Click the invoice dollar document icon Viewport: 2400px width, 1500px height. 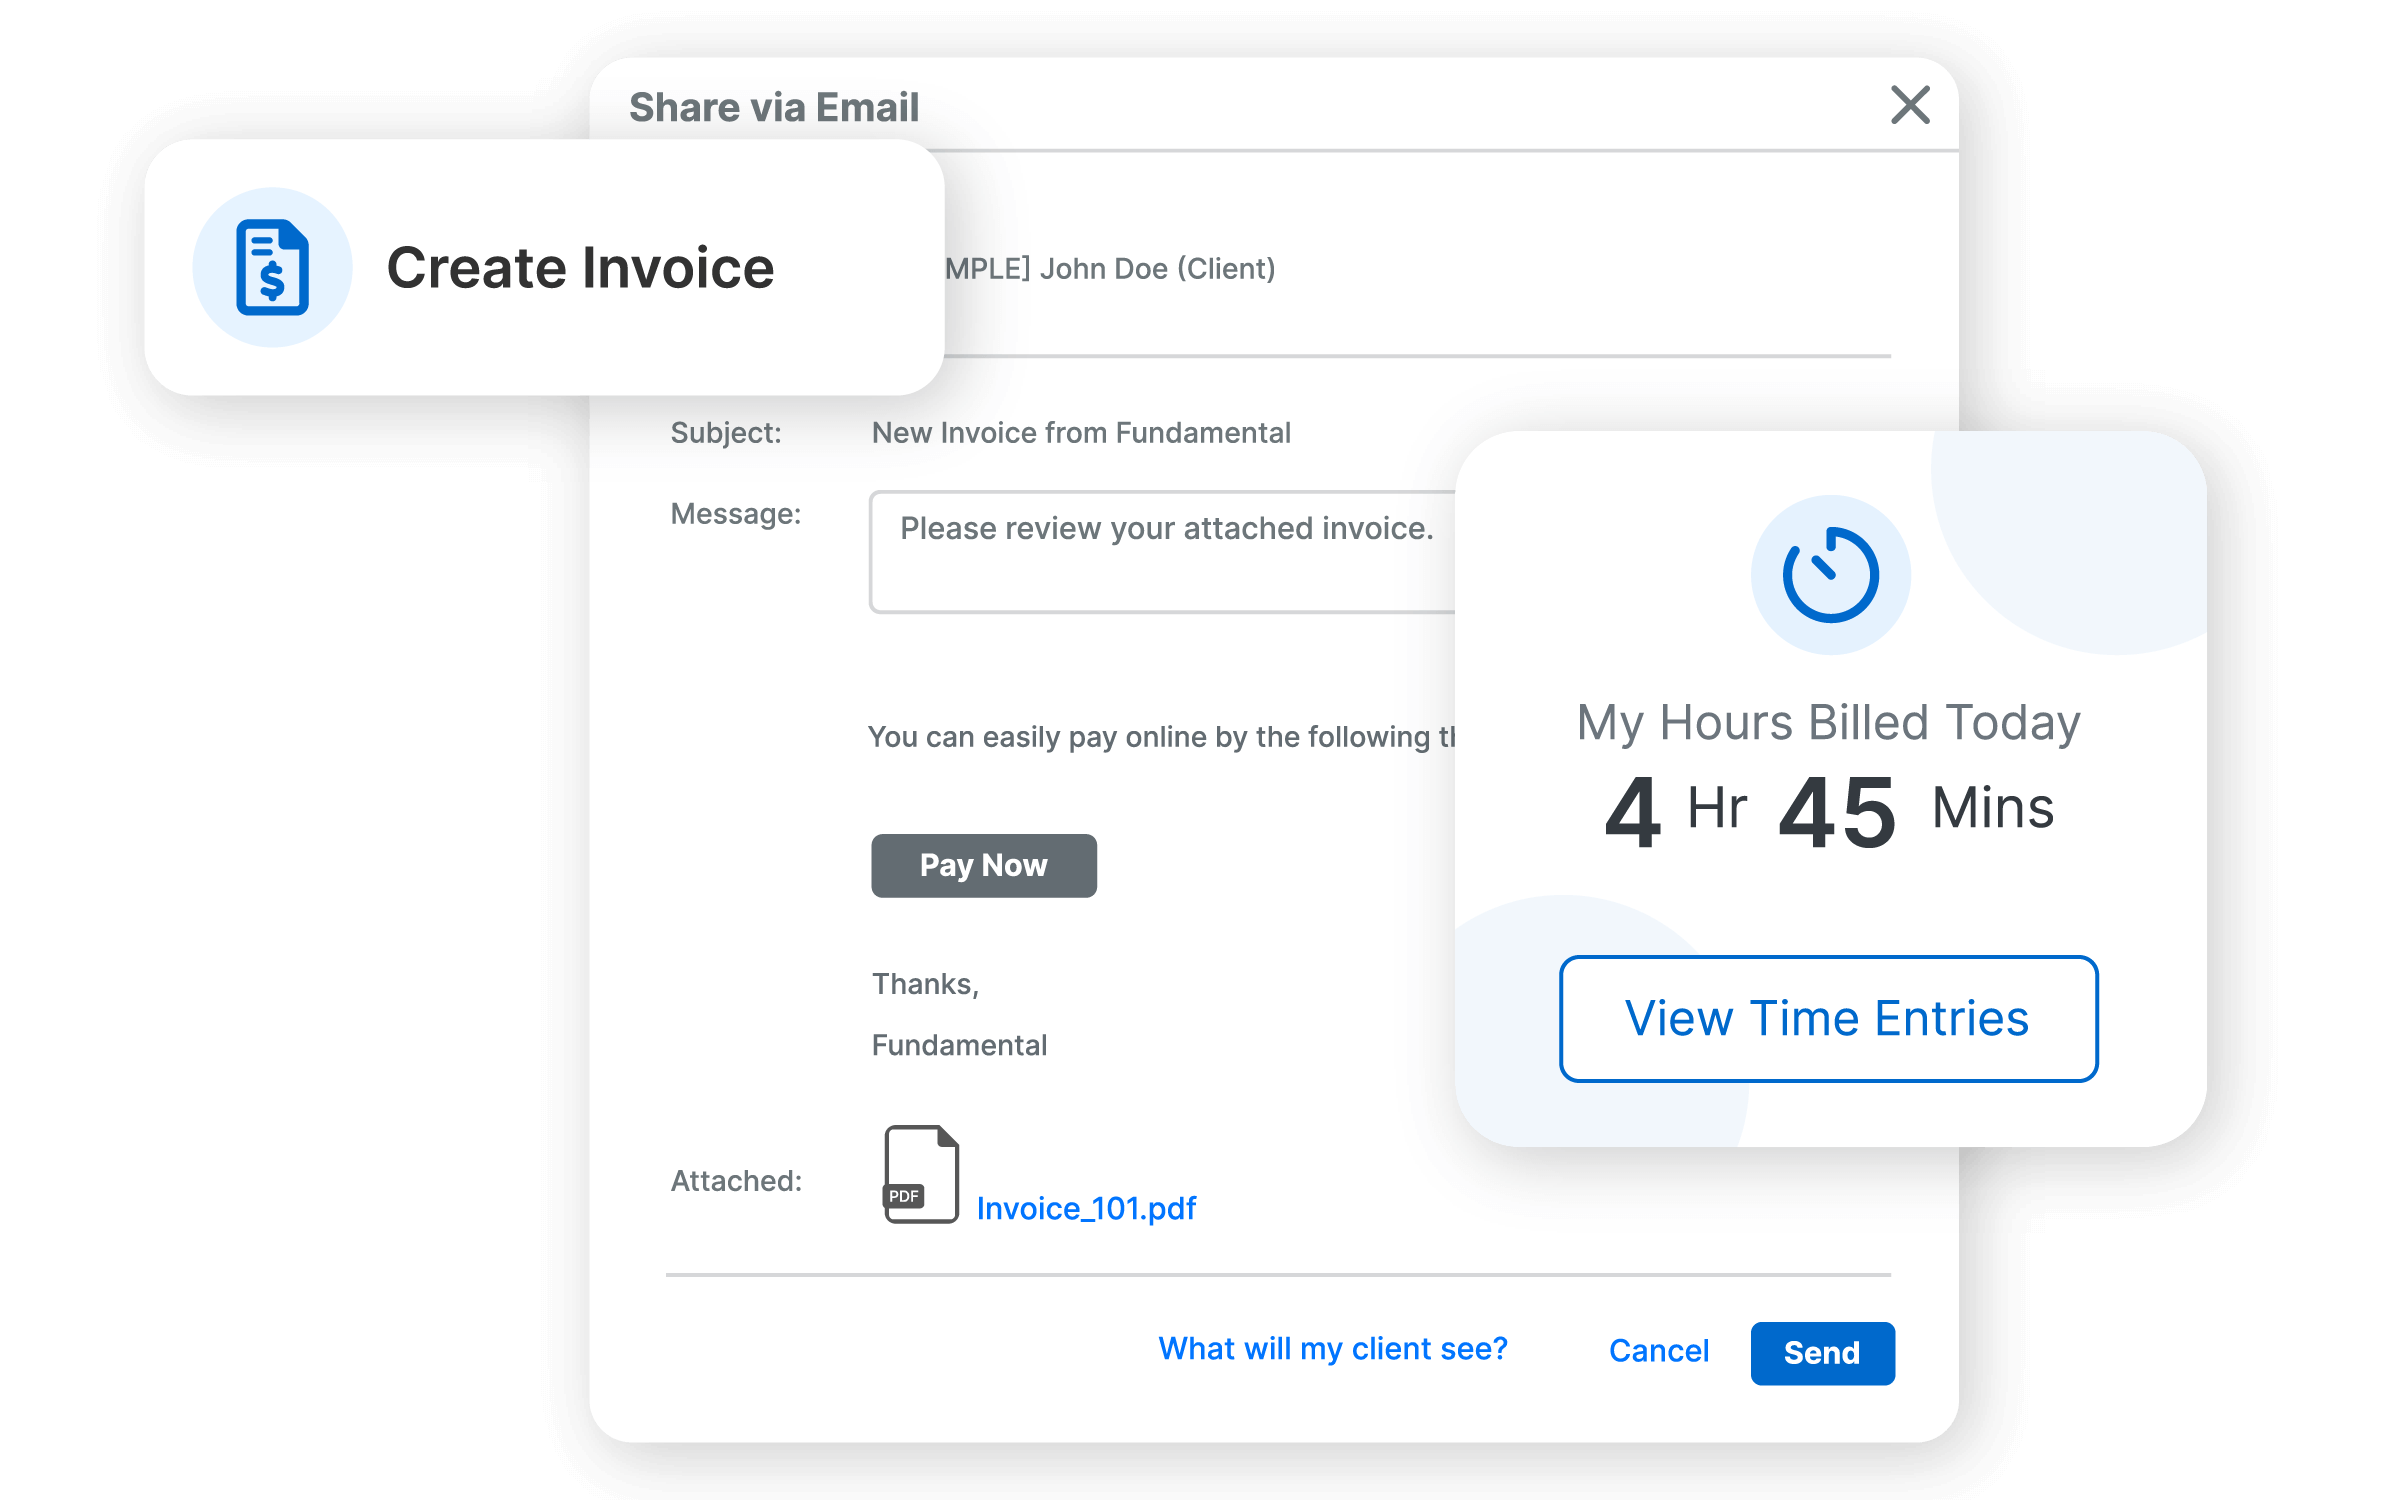[x=272, y=267]
